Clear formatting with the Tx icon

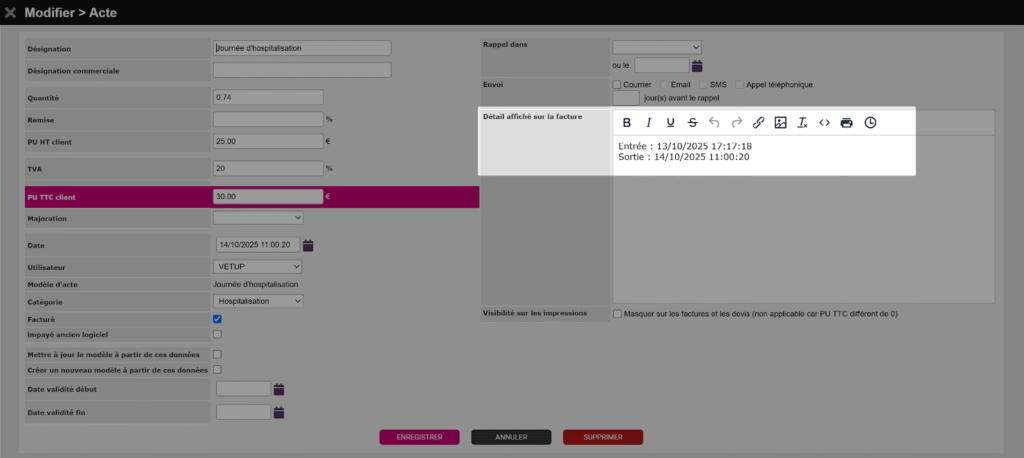click(x=802, y=123)
